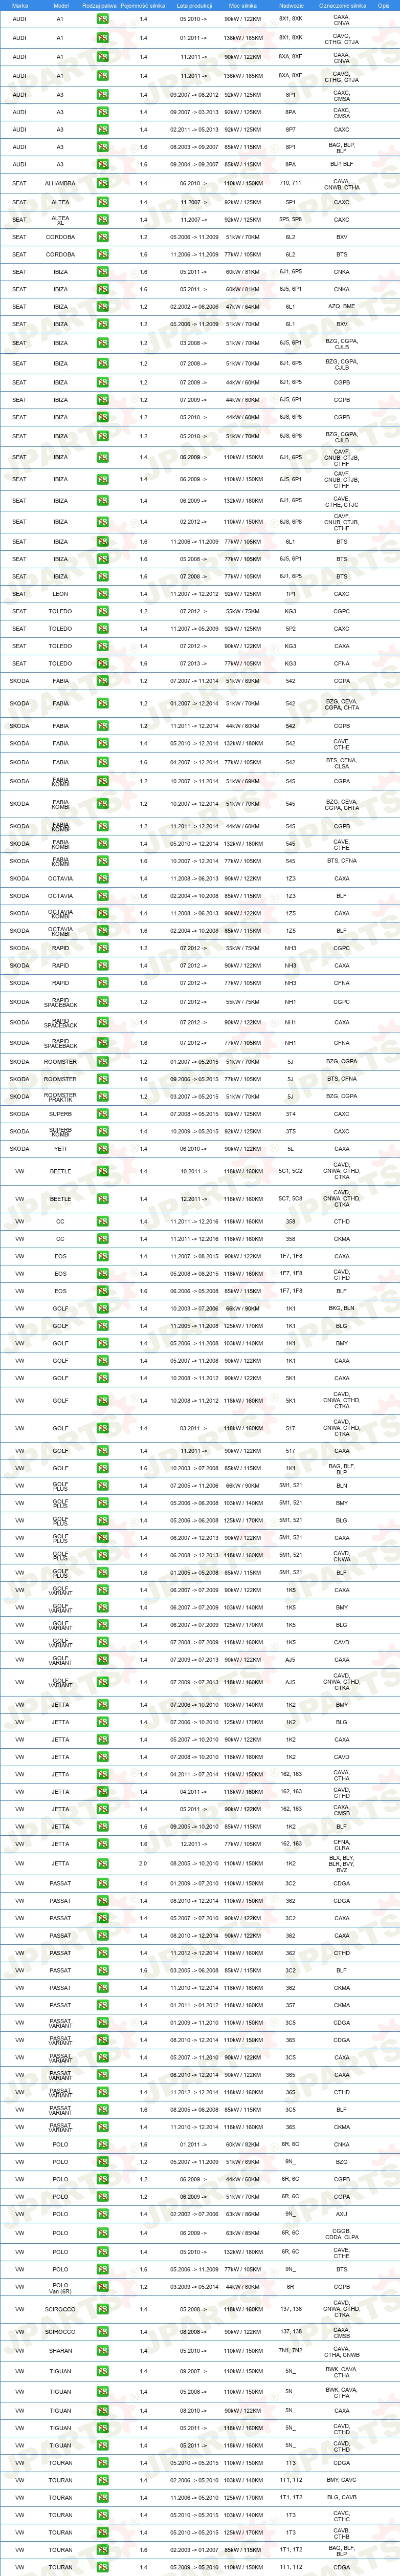Click the 'SUPERB KOMBI' model cell
Image resolution: width=400 pixels, height=2576 pixels.
(x=60, y=1132)
